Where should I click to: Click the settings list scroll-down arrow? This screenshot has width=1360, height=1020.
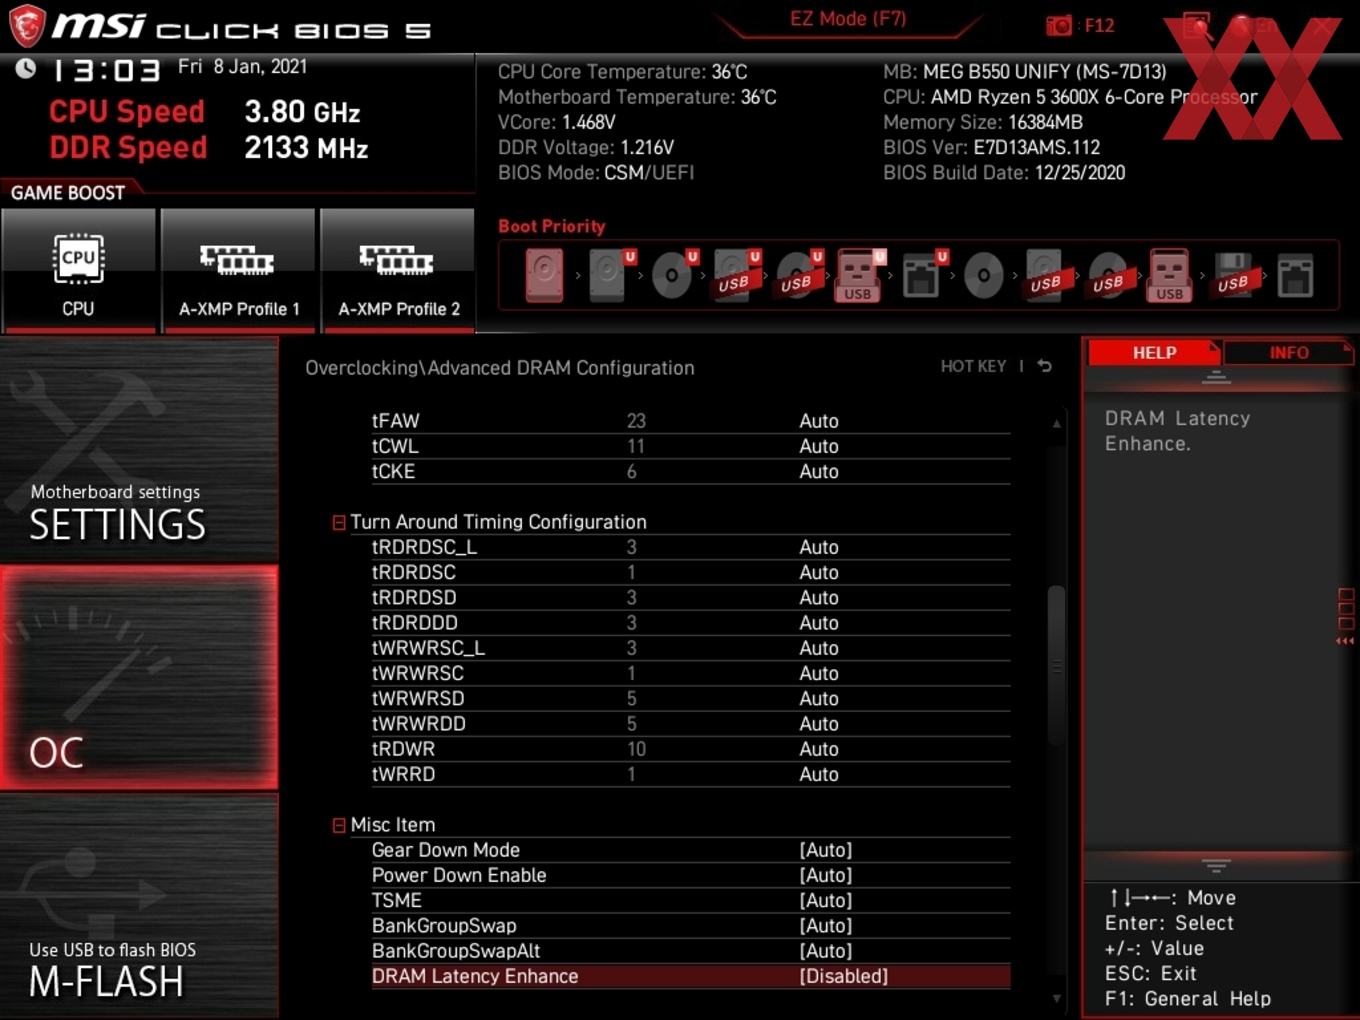pyautogui.click(x=1056, y=998)
